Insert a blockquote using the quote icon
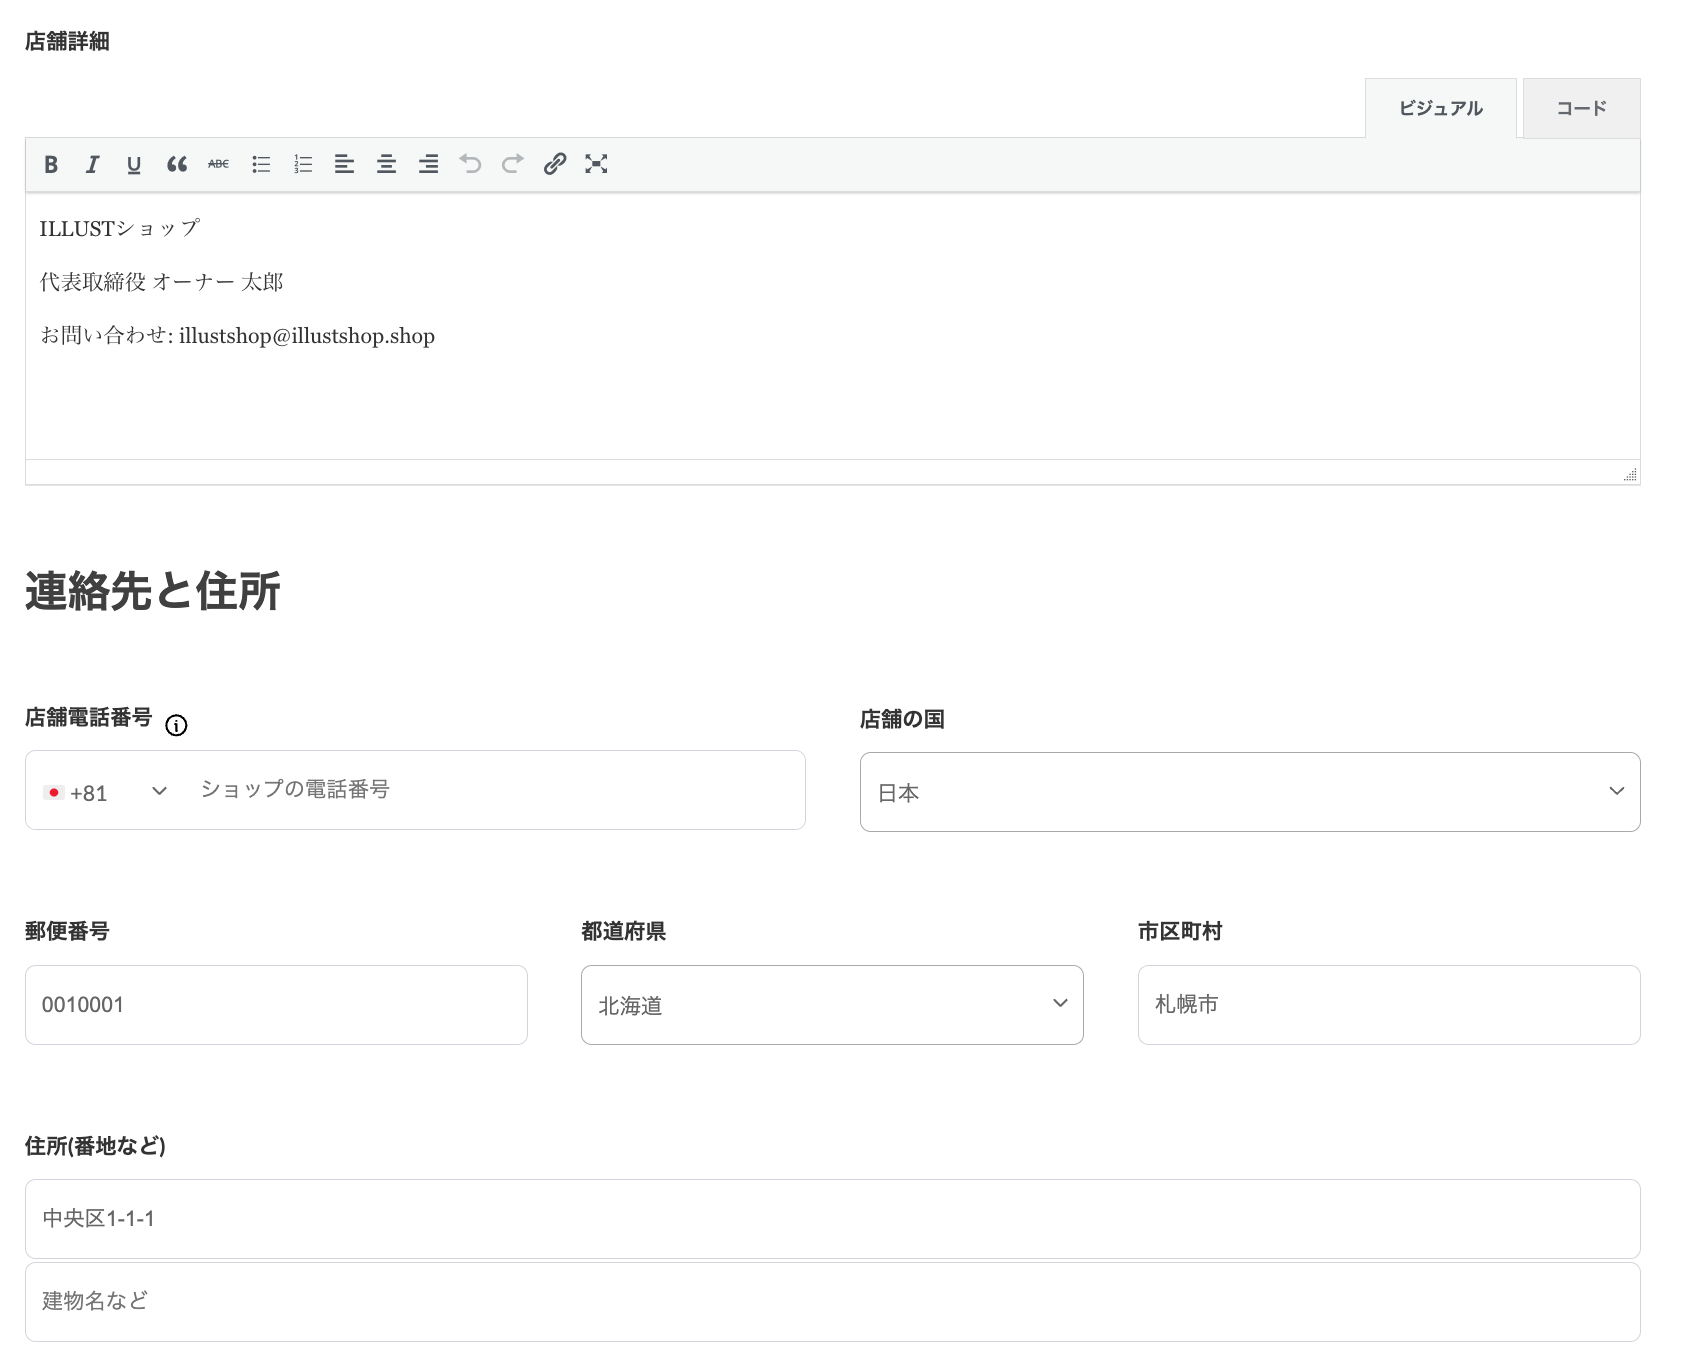 [x=177, y=165]
